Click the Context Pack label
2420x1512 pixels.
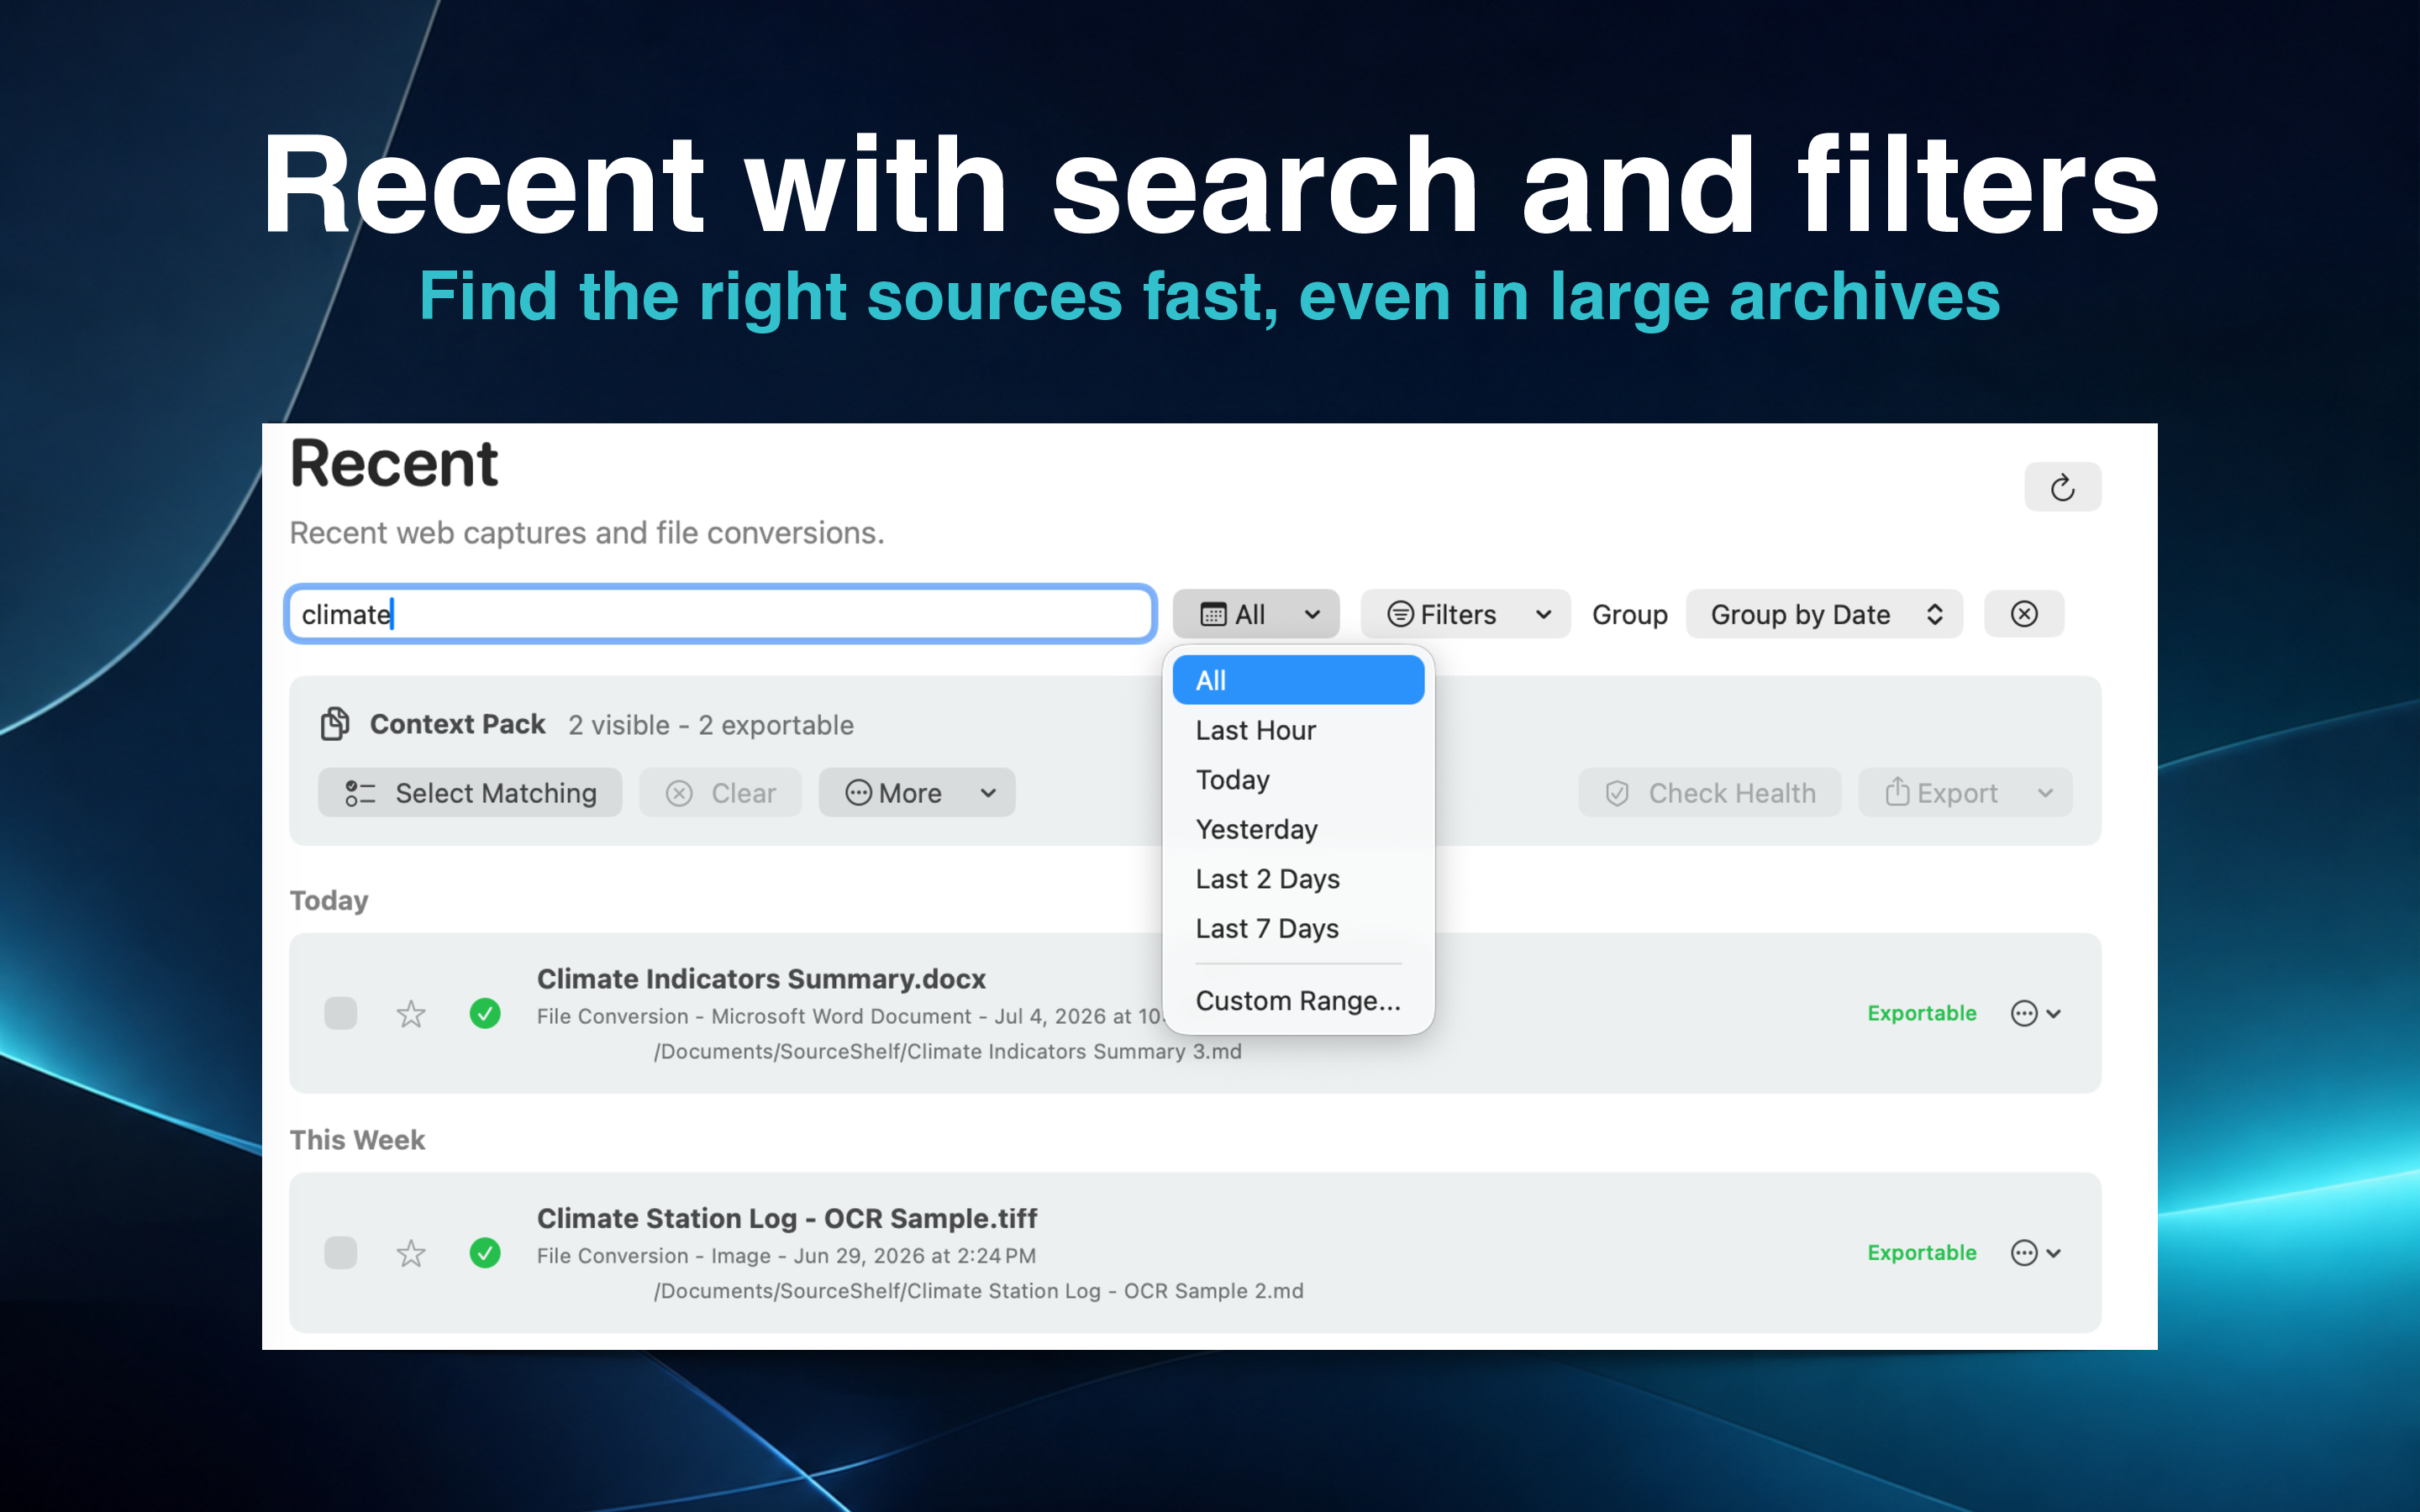[457, 724]
